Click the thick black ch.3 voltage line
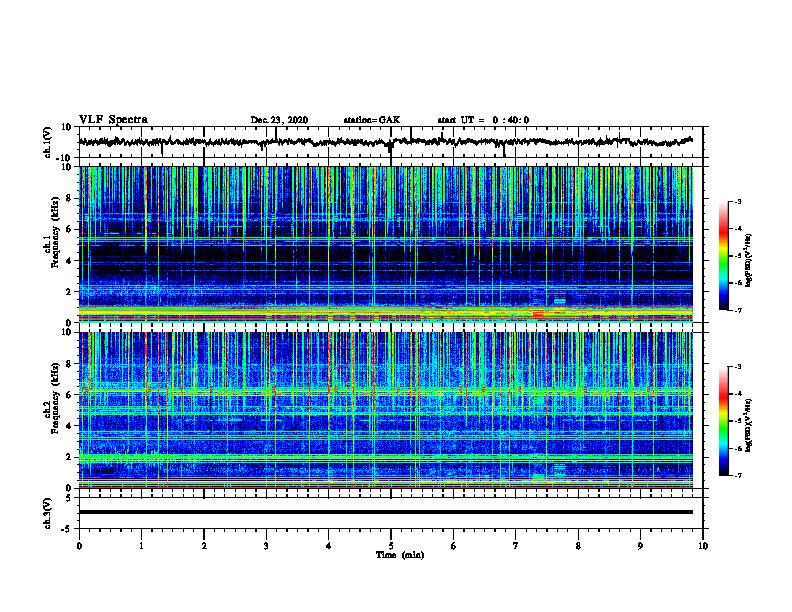792x612 pixels. [x=386, y=512]
